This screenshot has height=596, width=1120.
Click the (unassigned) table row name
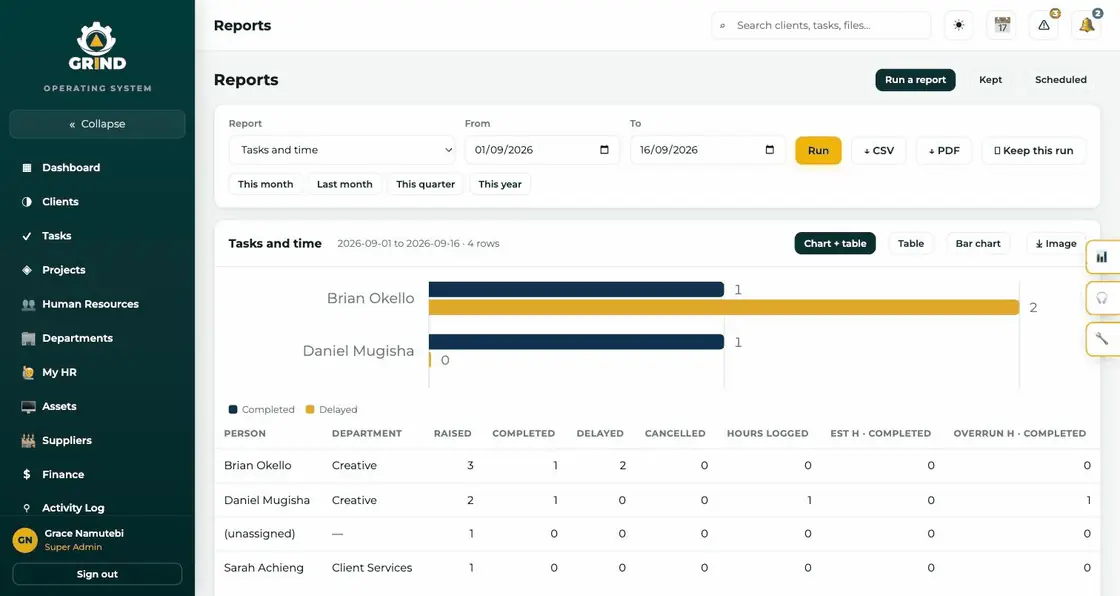click(259, 534)
